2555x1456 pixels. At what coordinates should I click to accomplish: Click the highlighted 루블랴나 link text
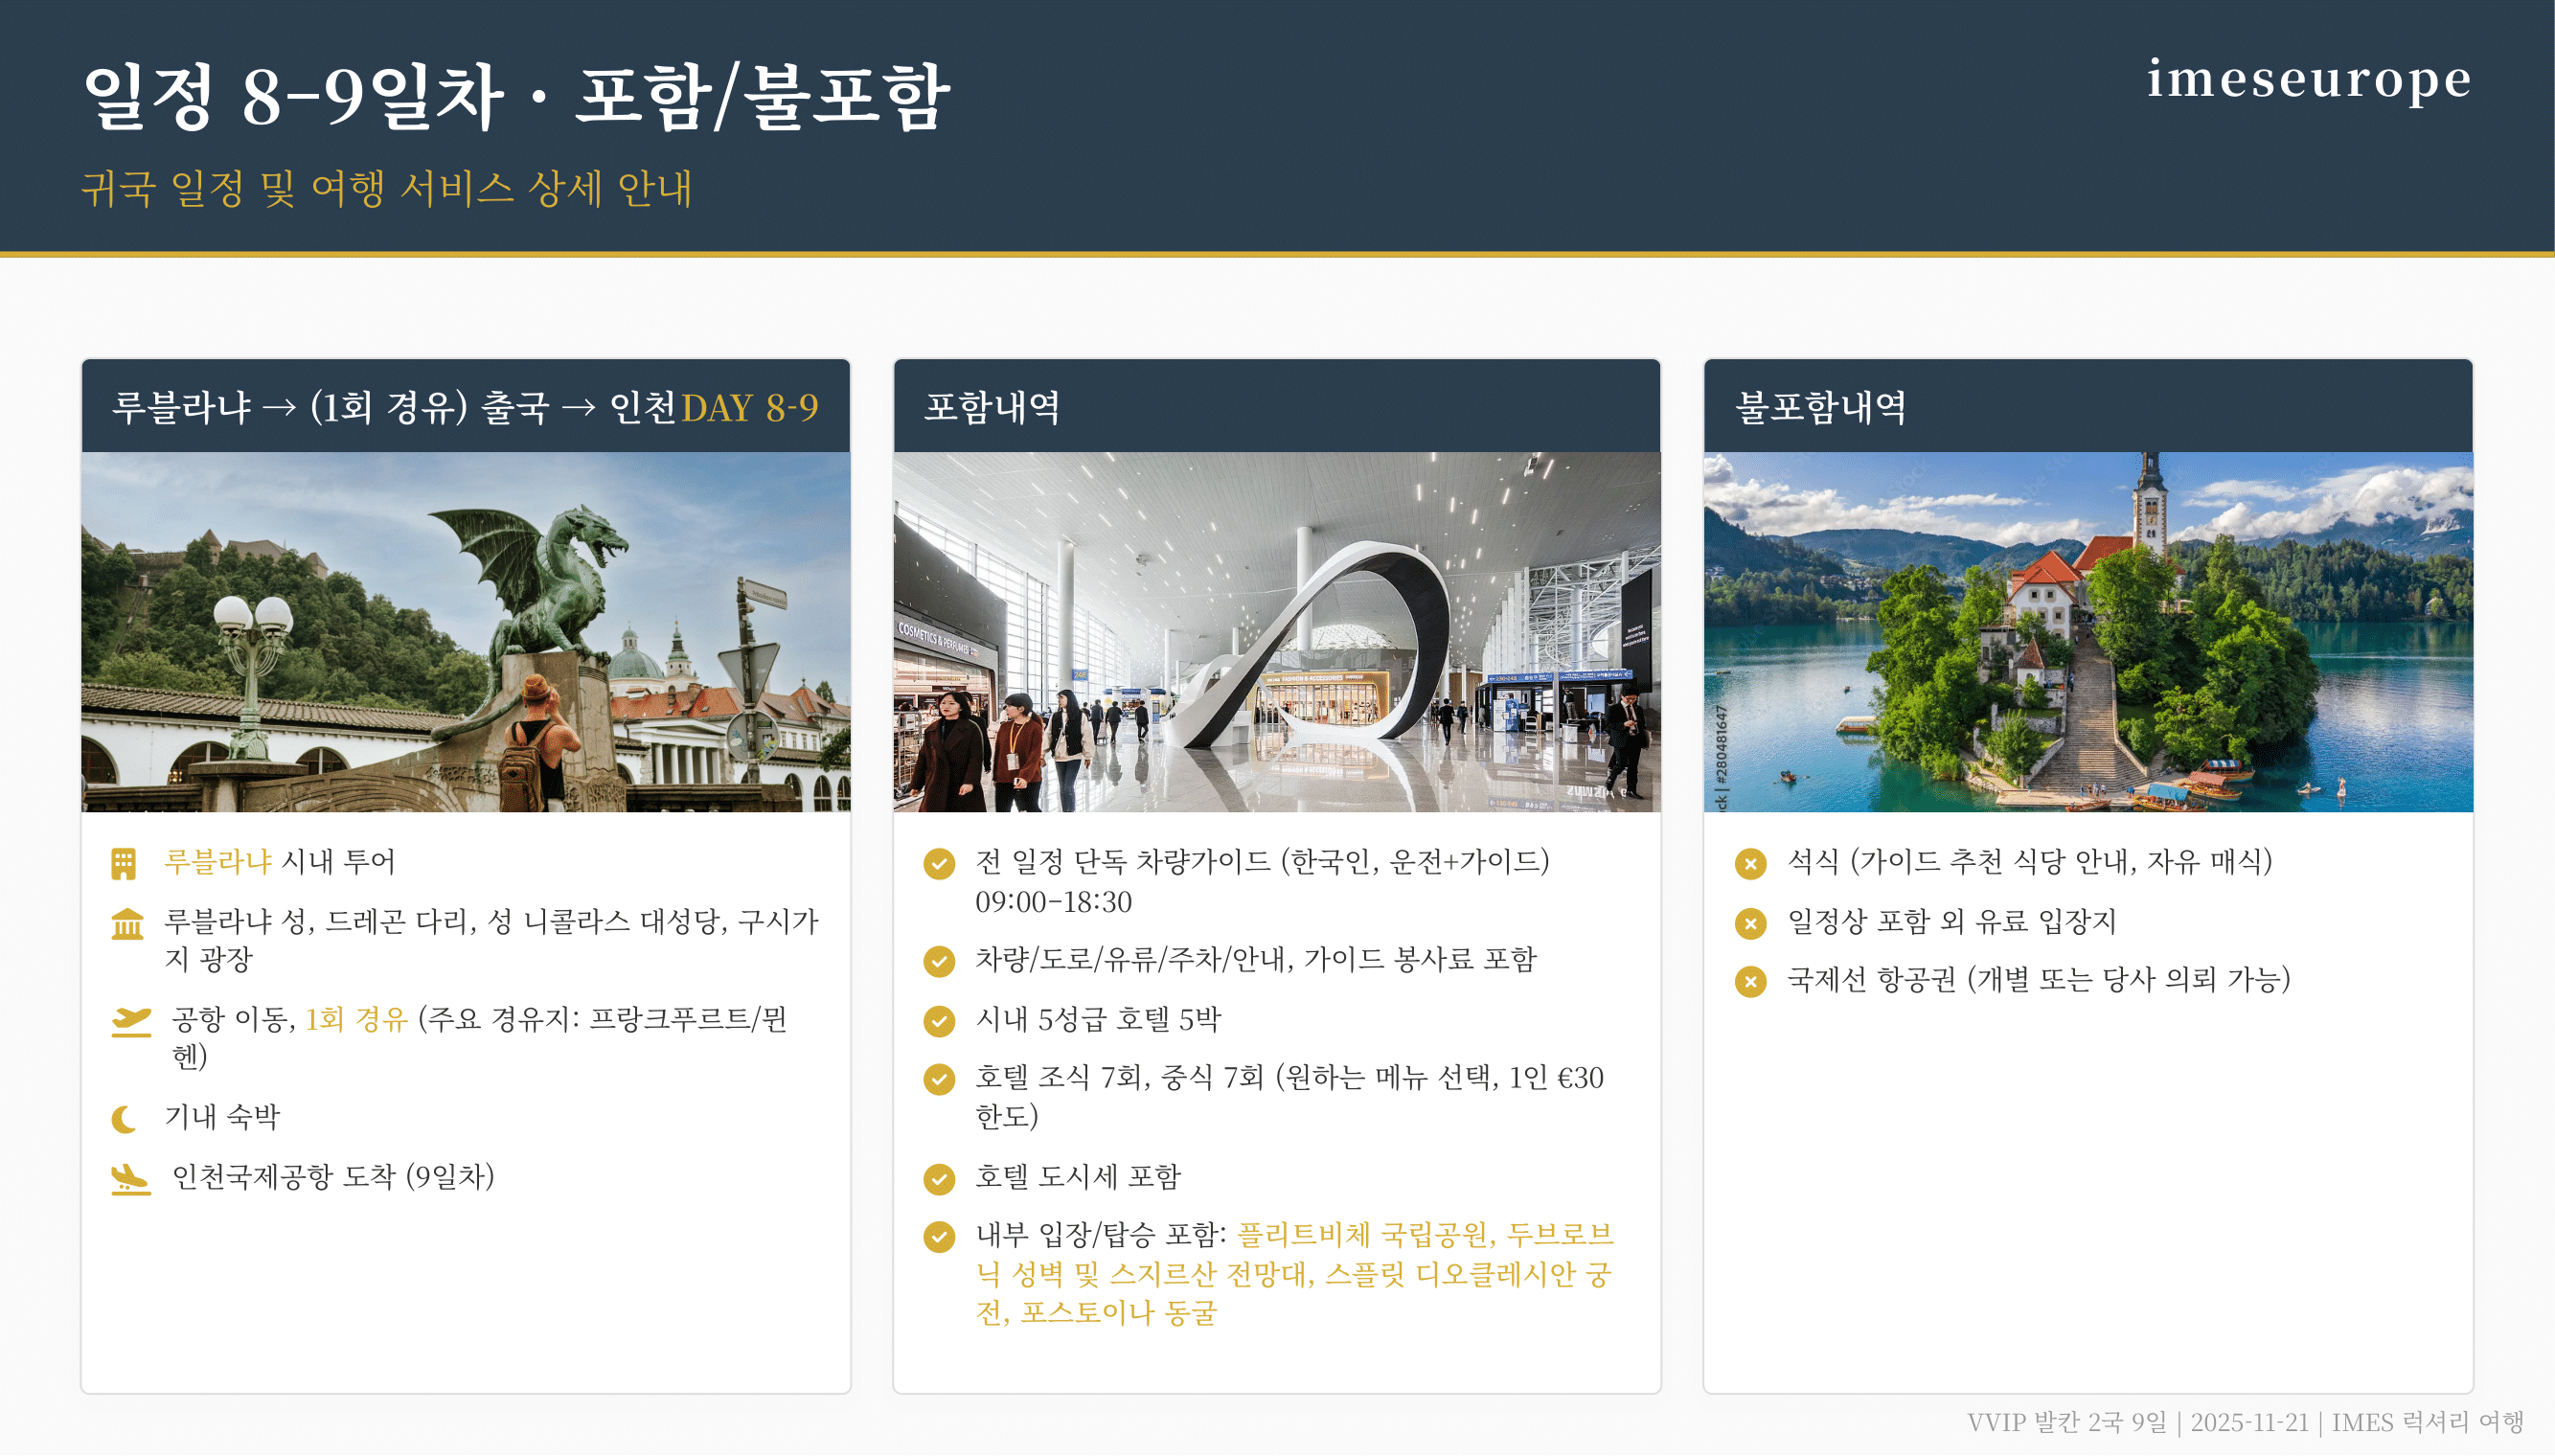point(217,861)
